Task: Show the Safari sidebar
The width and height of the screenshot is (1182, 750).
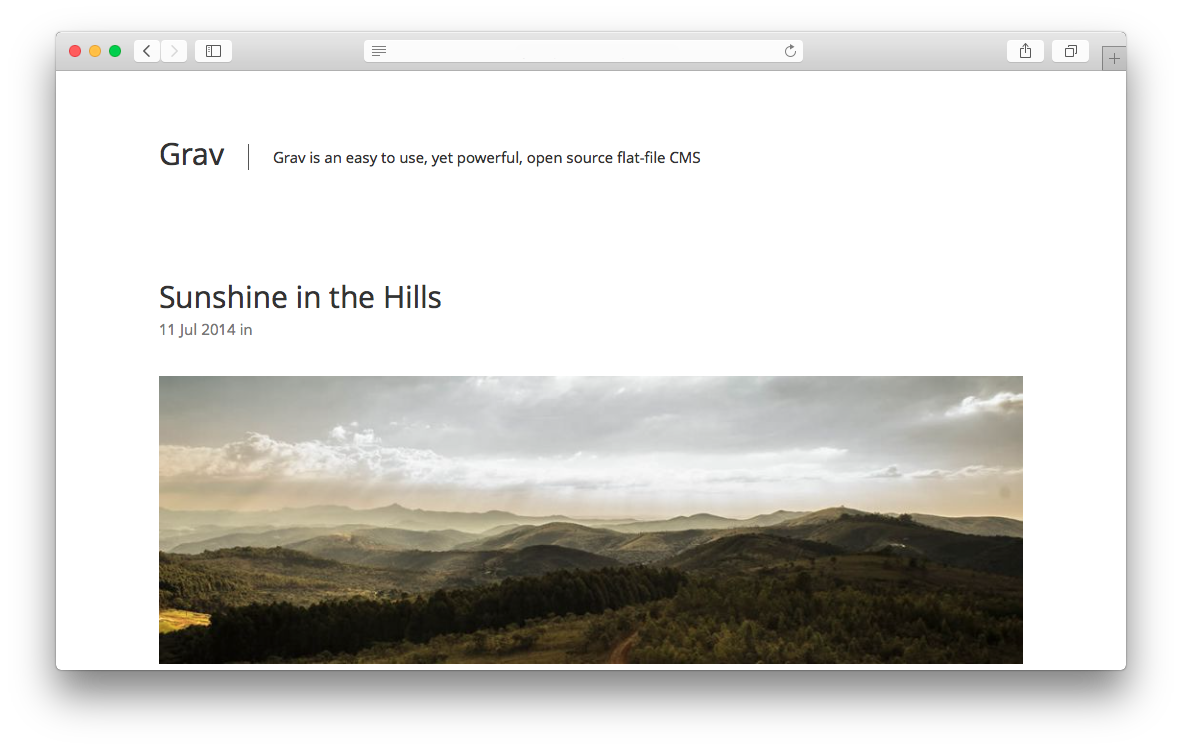Action: (x=213, y=51)
